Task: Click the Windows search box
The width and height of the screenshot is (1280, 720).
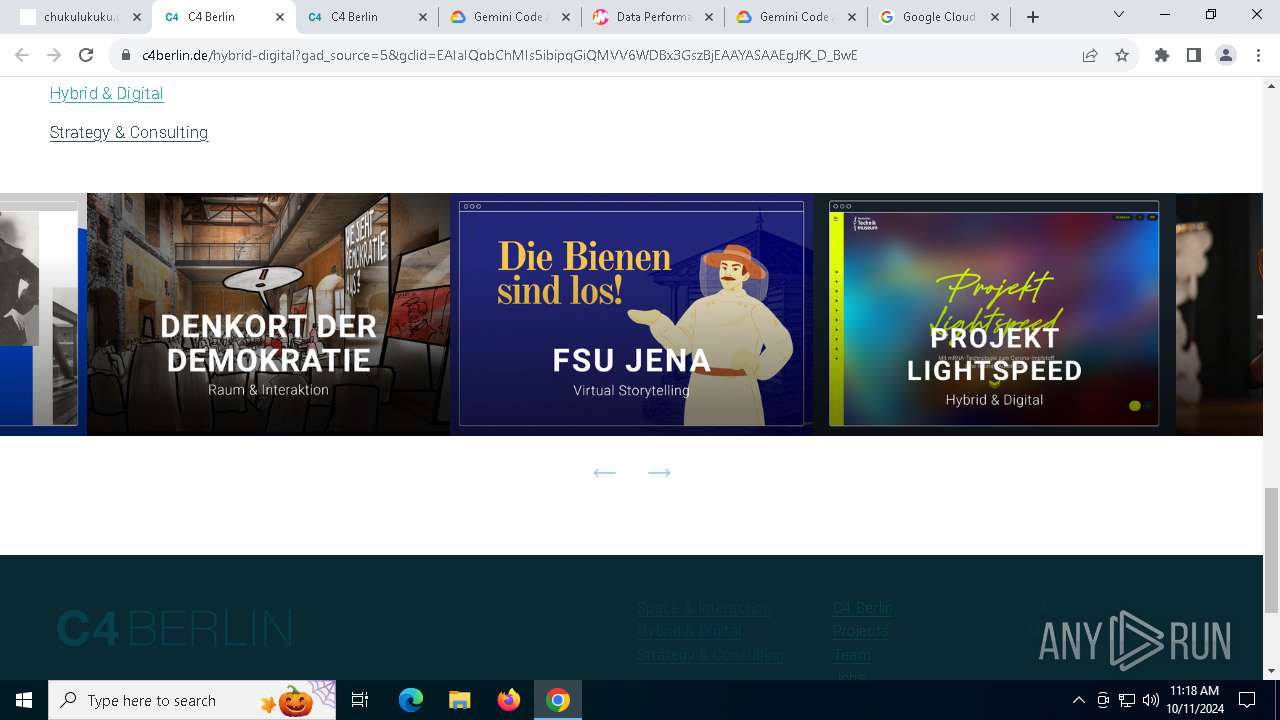Action: coord(192,700)
